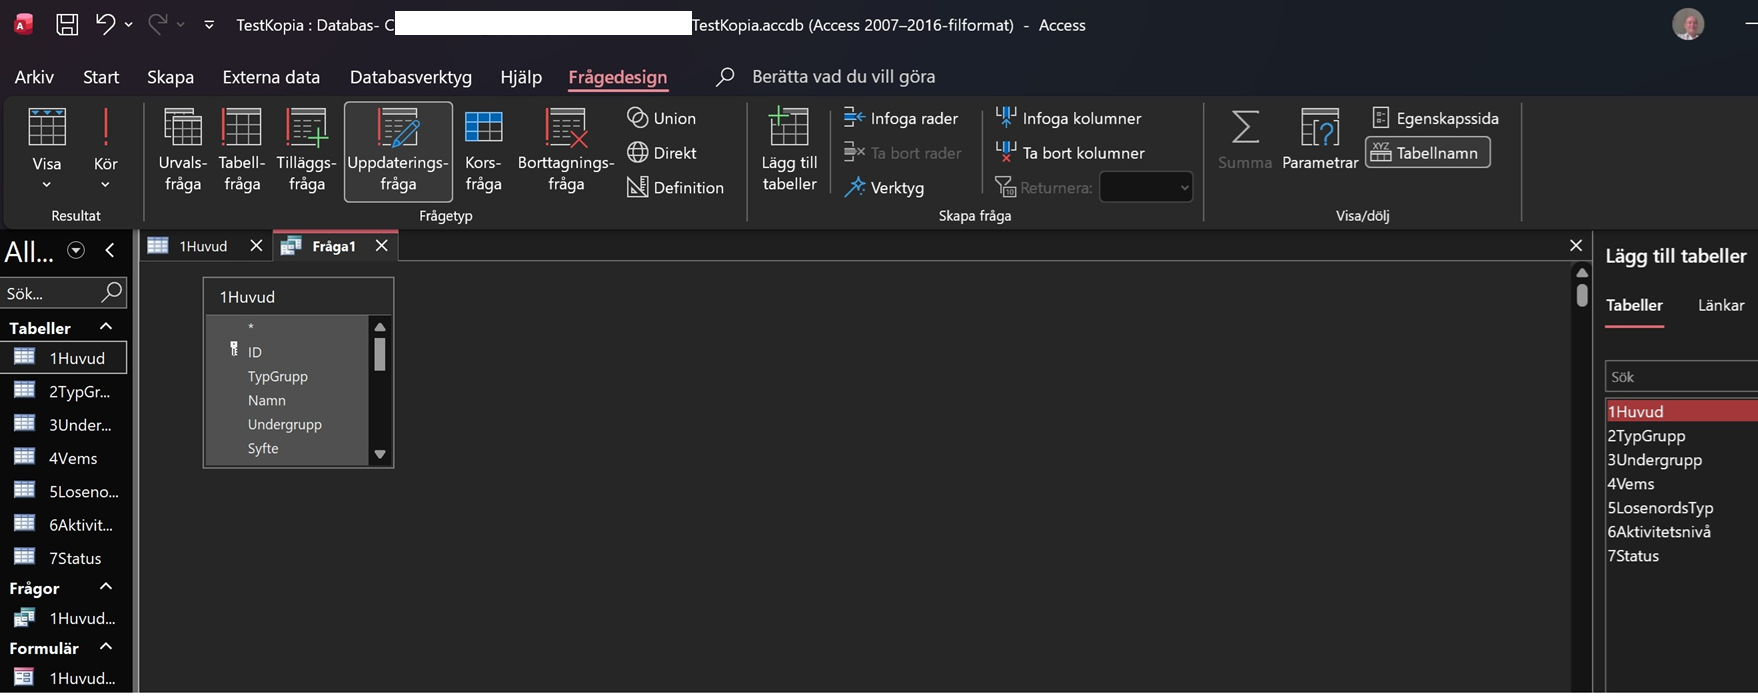The height and width of the screenshot is (700, 1758).
Task: Select Korsfråga crosstab query type
Action: (x=483, y=150)
